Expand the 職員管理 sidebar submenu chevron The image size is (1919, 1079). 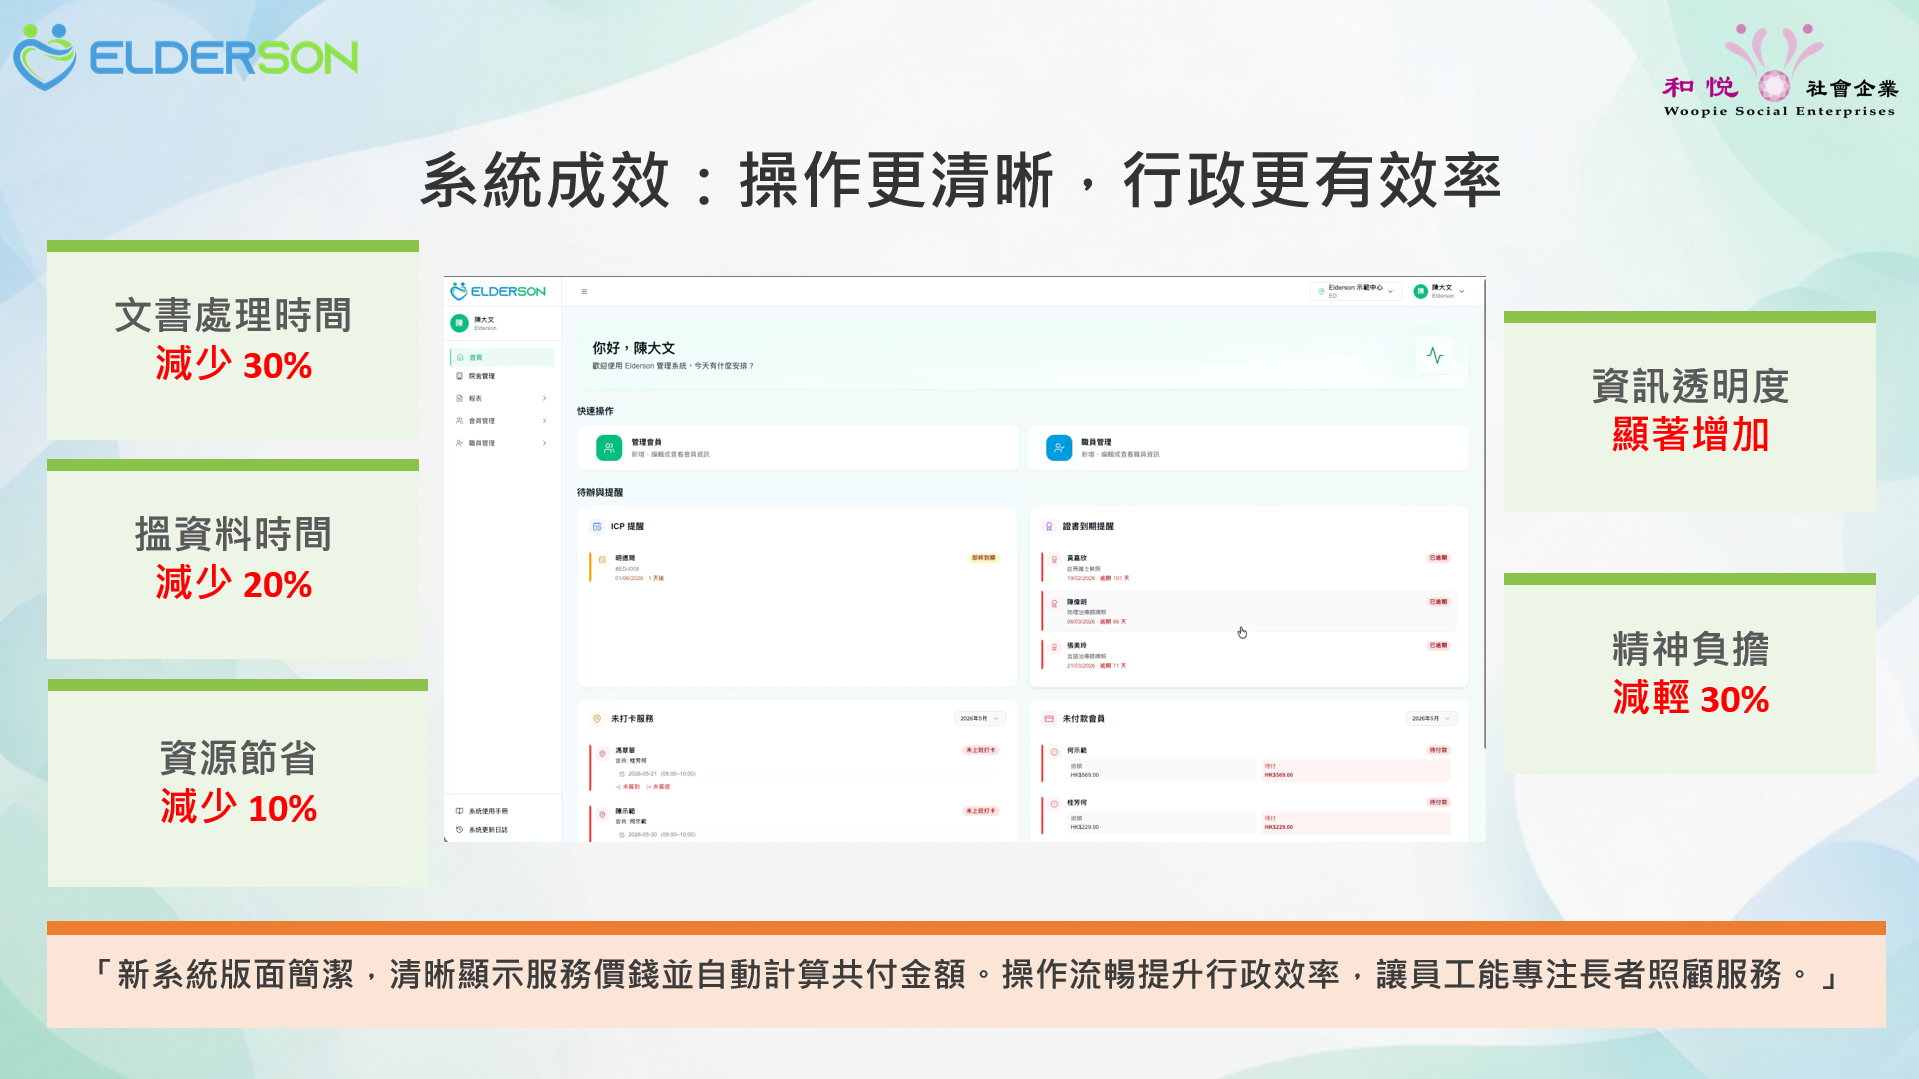click(x=545, y=443)
